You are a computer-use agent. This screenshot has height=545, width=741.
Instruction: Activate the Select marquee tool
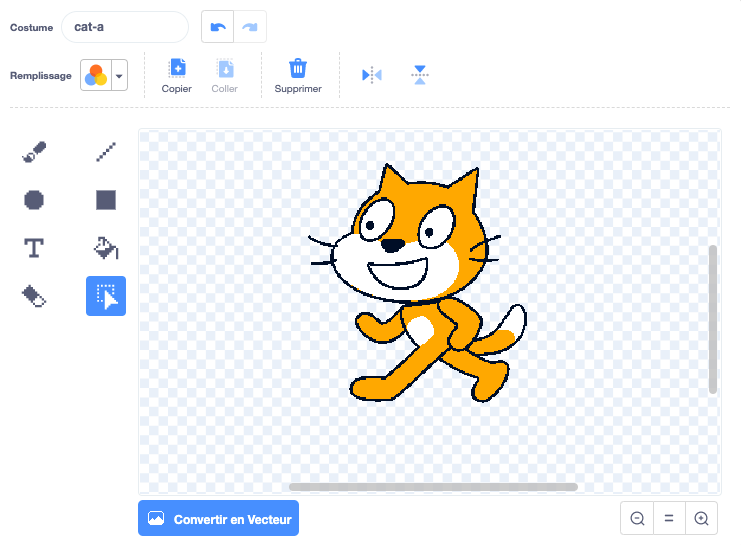point(106,296)
